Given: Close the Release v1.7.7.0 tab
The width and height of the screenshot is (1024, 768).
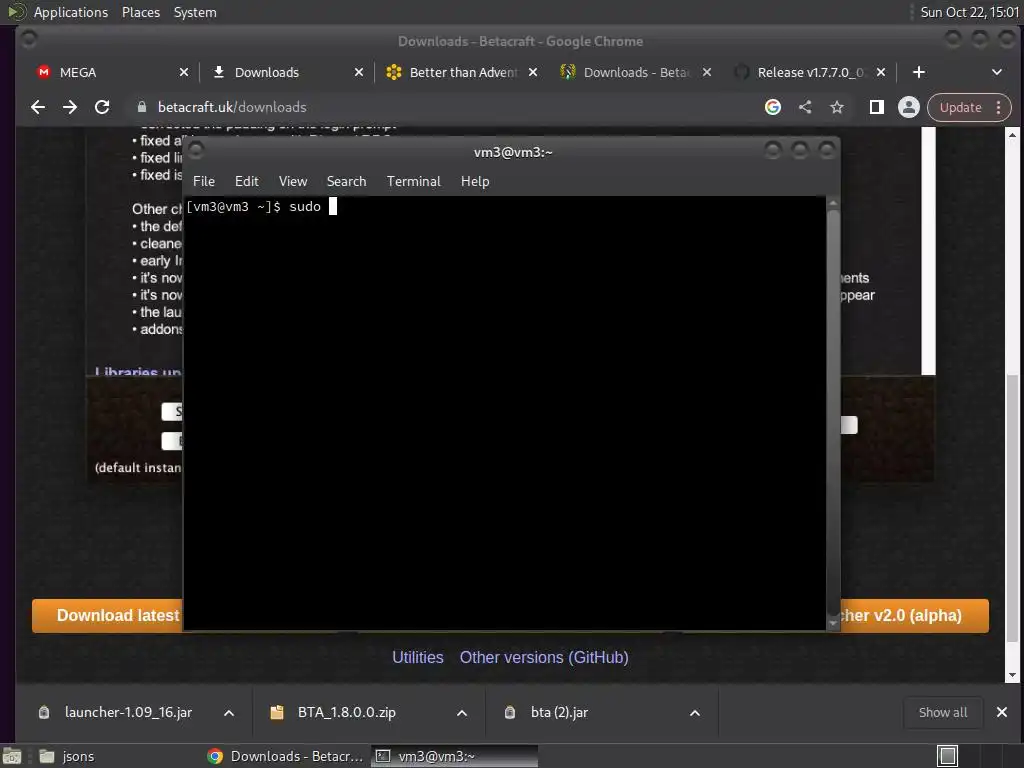Looking at the screenshot, I should (x=881, y=72).
